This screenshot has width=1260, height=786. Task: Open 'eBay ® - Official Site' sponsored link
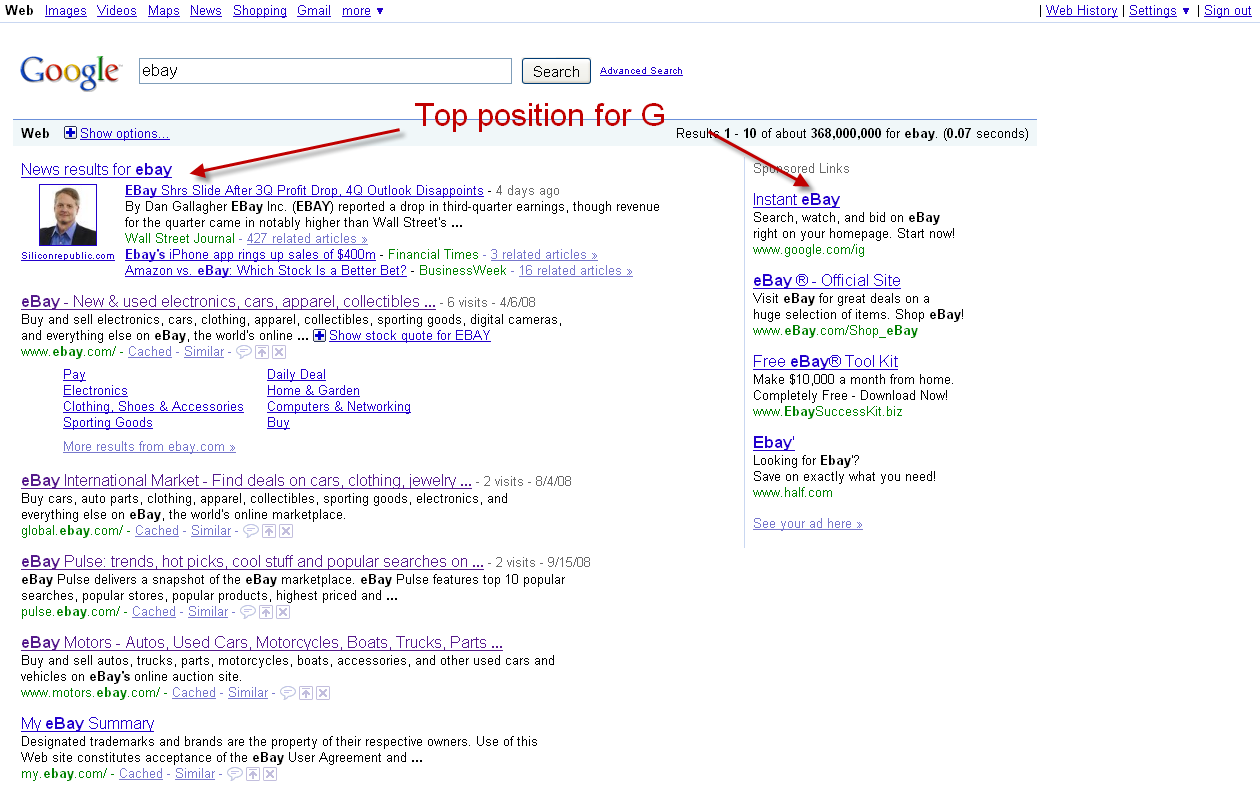(827, 281)
